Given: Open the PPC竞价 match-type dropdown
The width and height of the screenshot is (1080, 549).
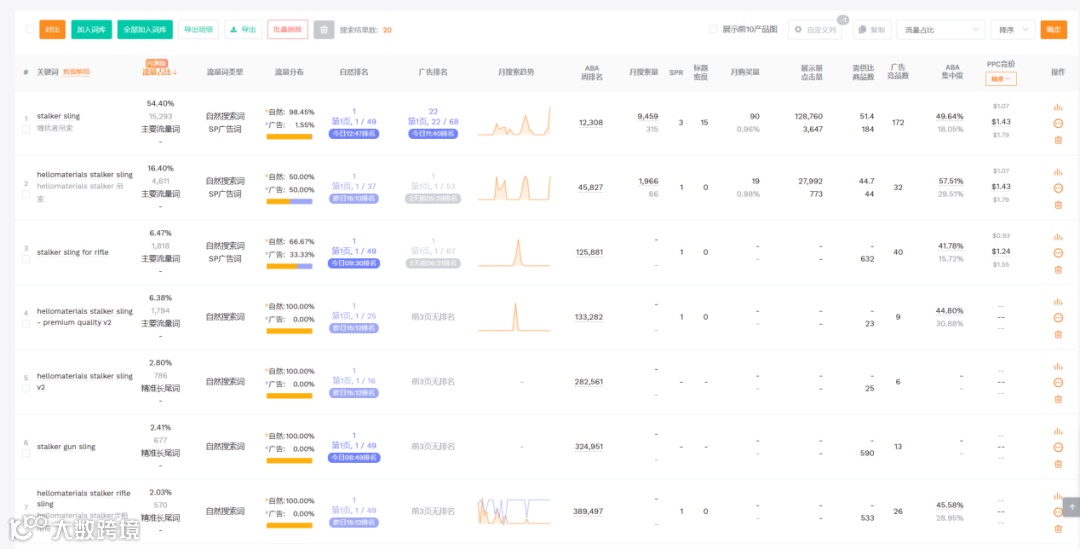Looking at the screenshot, I should (x=1000, y=79).
